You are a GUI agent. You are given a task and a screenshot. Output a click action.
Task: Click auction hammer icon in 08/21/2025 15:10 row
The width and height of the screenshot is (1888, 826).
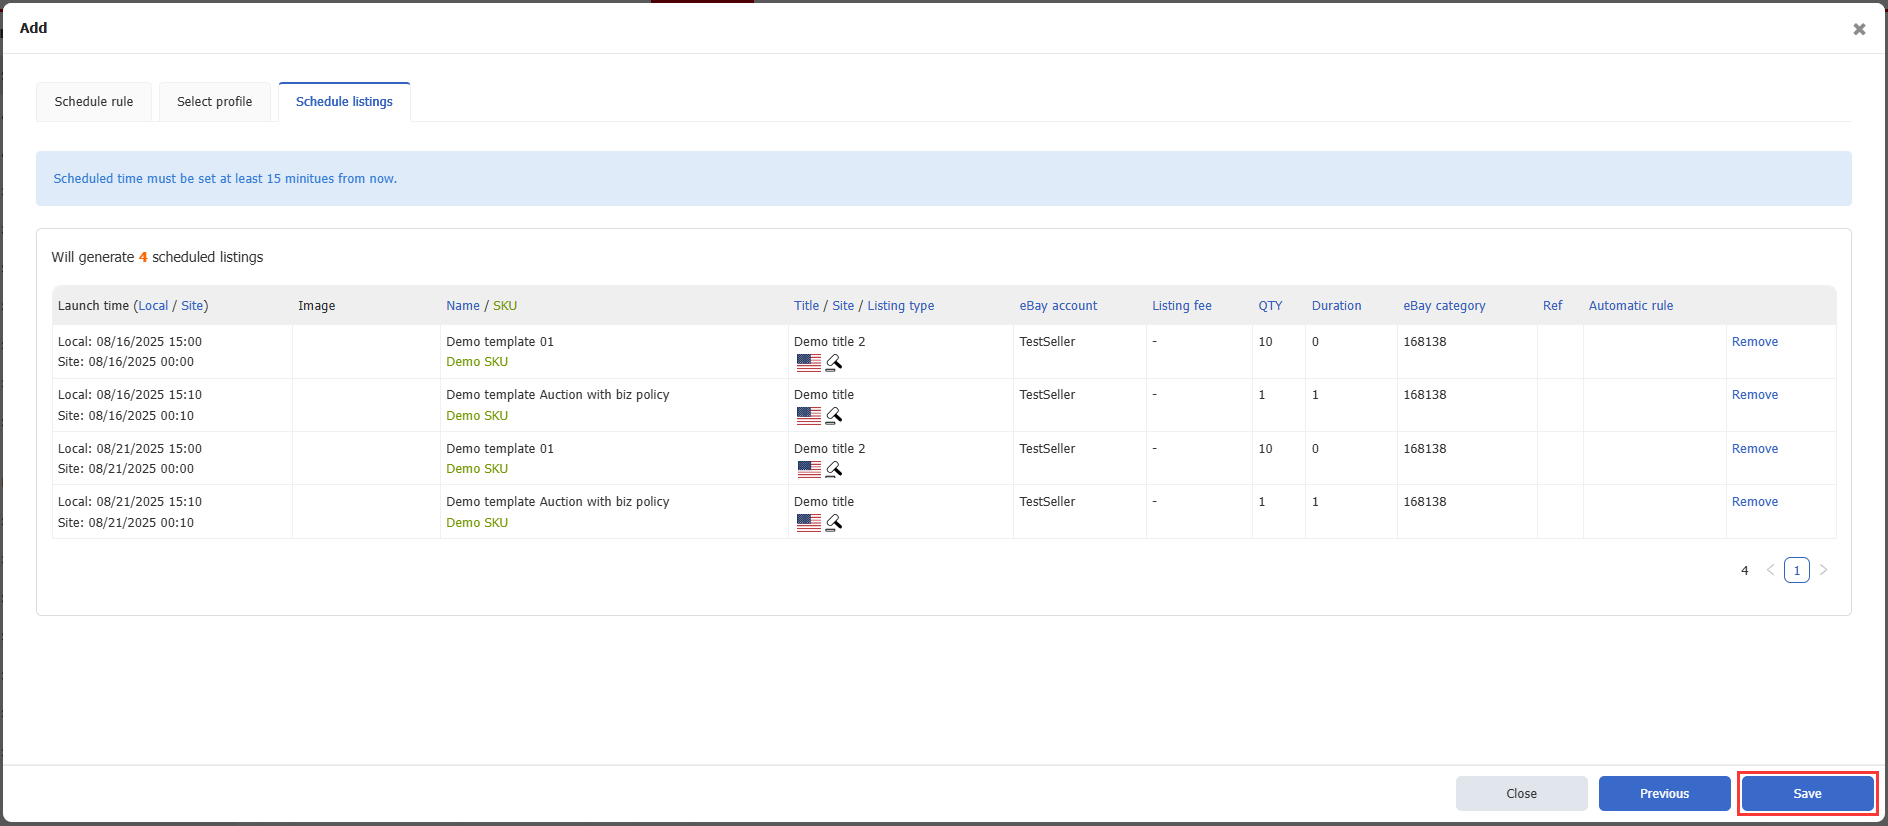pos(834,522)
